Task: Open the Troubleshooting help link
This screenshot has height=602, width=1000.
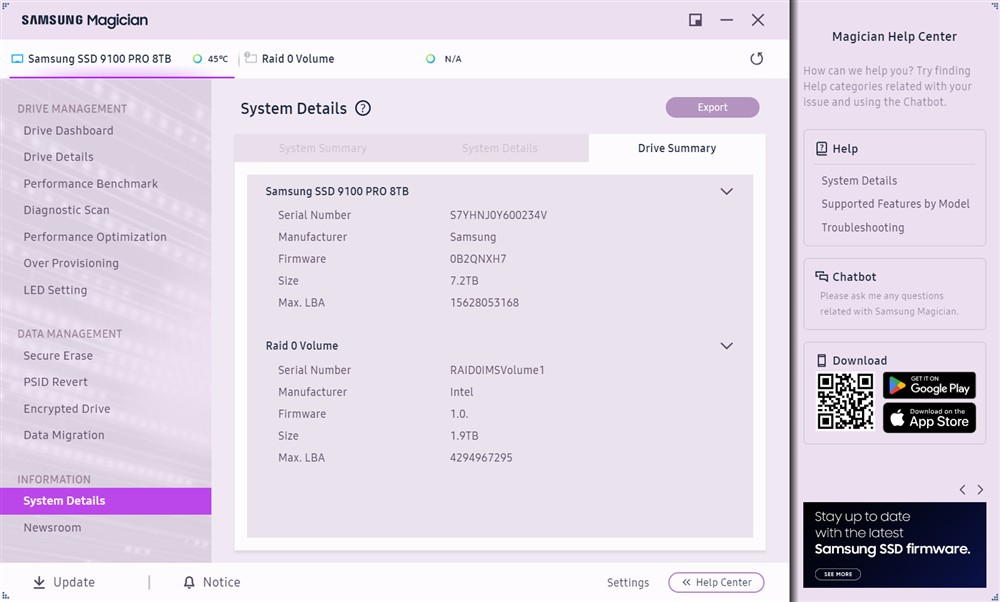Action: coord(862,228)
